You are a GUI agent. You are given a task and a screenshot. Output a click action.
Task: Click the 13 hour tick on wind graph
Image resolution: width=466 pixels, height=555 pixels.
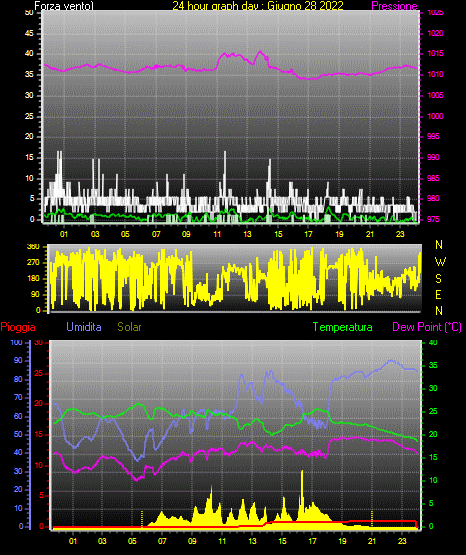247,234
